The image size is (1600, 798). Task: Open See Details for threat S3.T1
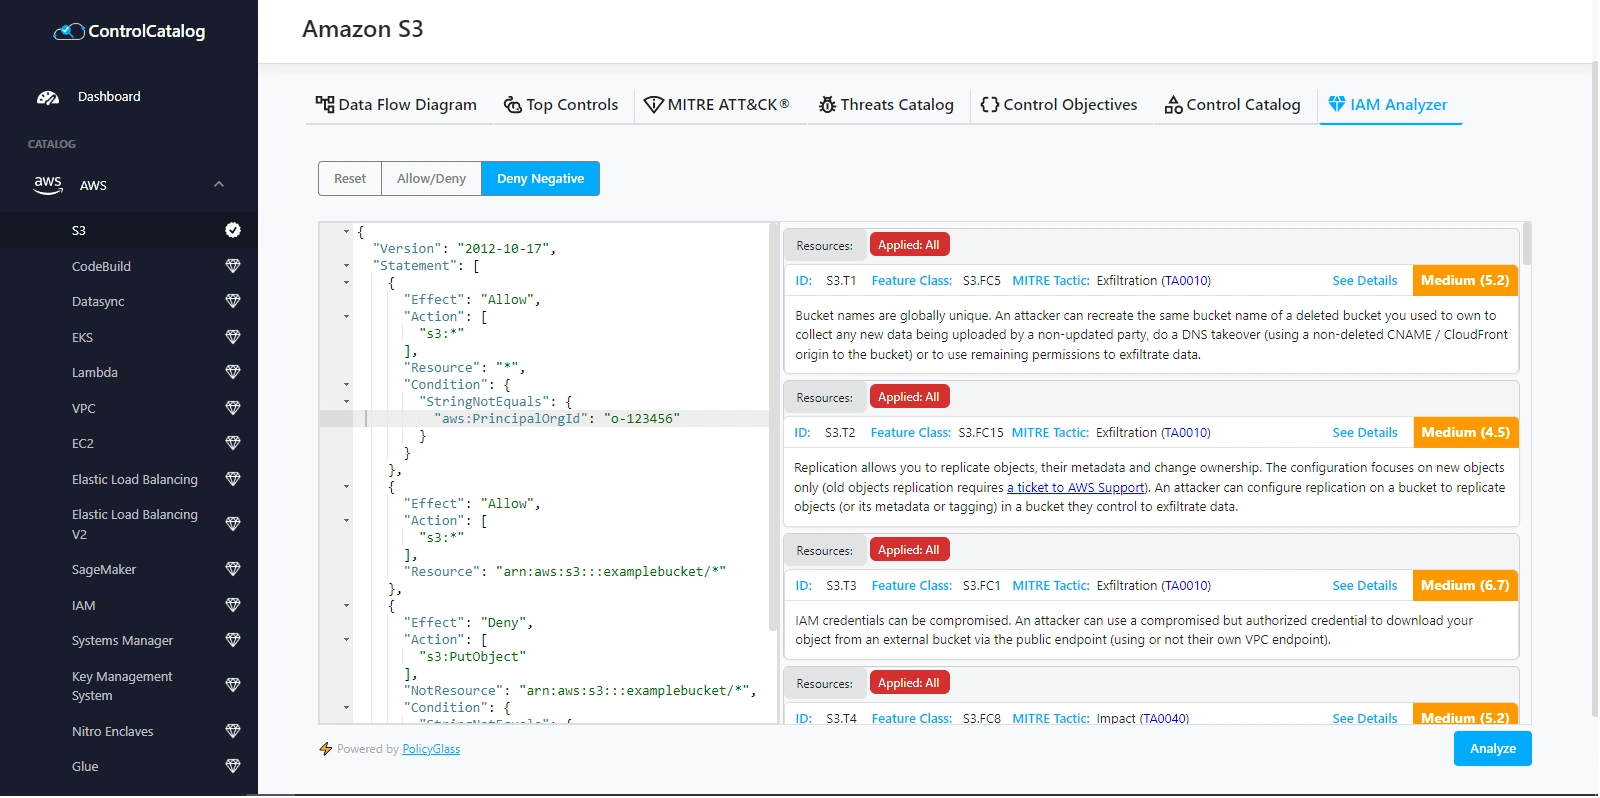1365,281
